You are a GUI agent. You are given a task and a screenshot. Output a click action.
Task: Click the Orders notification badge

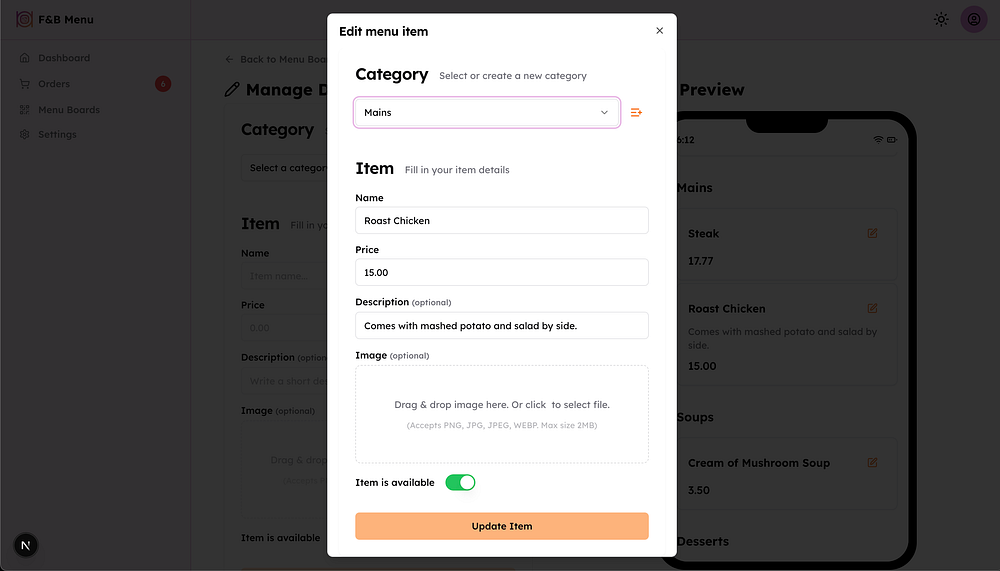coord(163,84)
